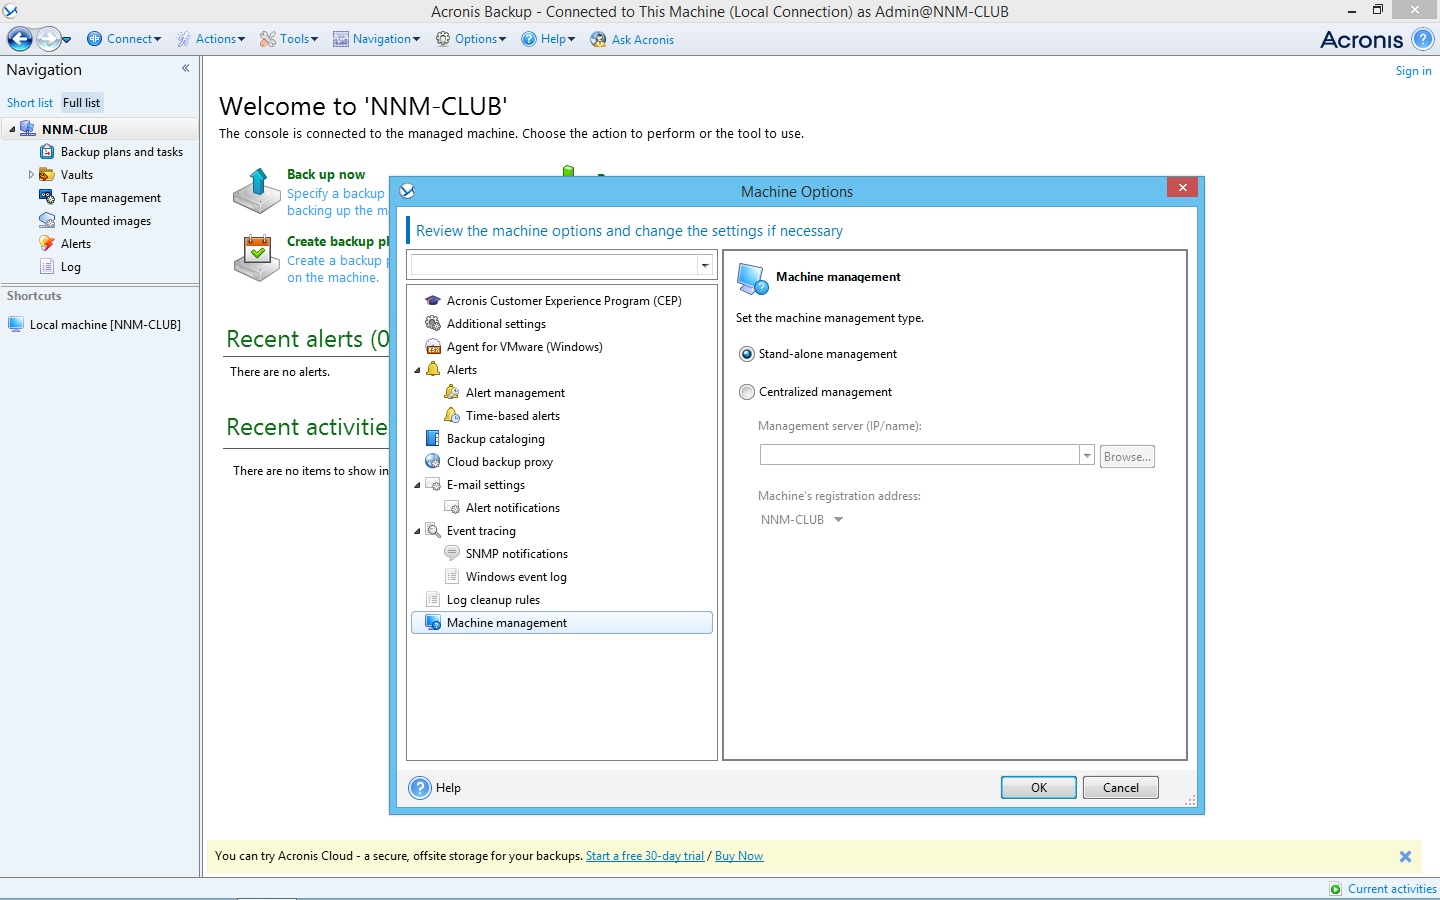
Task: Click the Time-based alerts bell icon
Action: click(x=452, y=416)
